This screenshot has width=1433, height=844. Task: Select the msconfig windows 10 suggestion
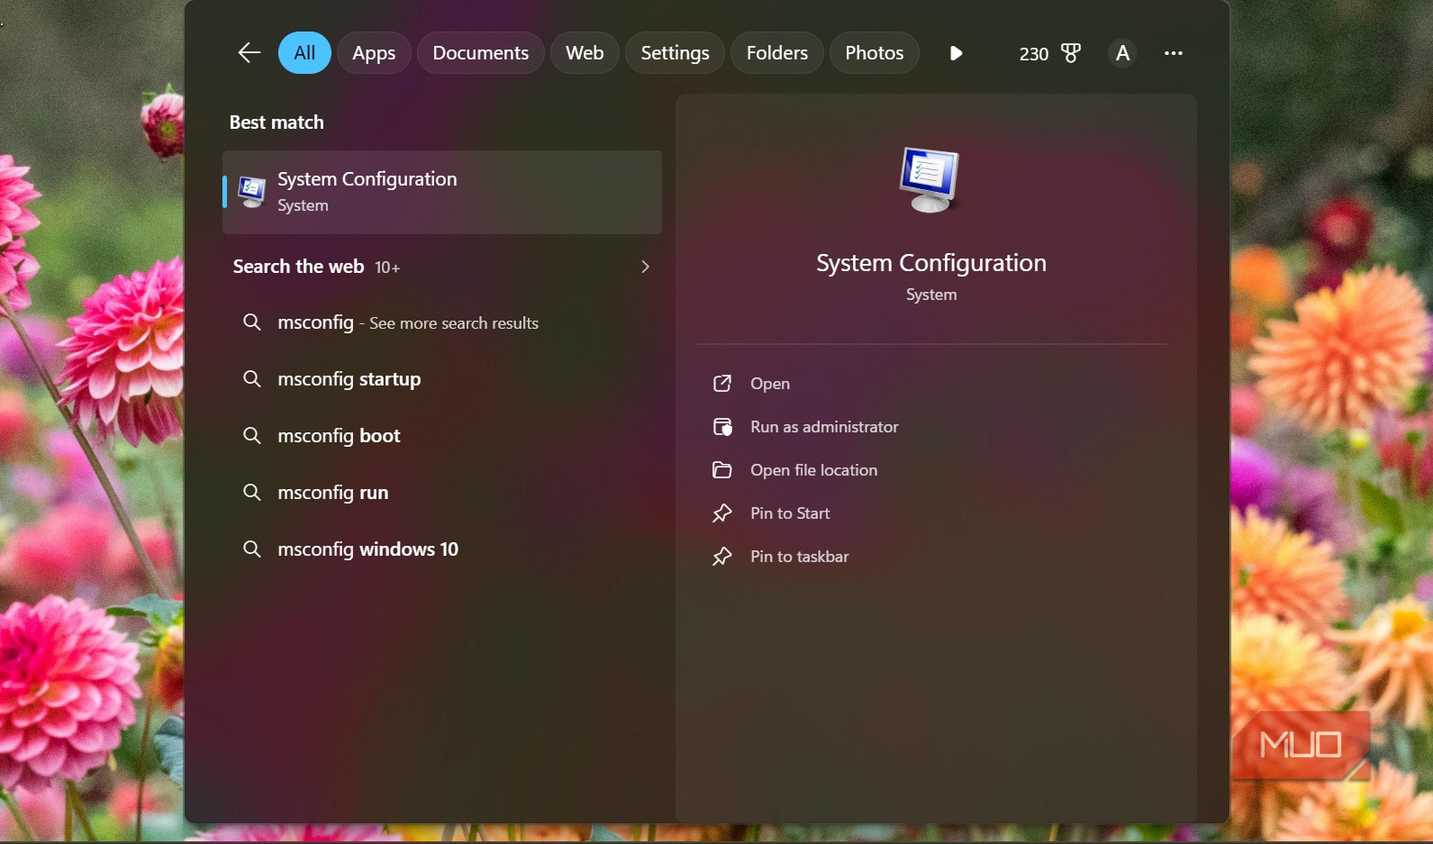442,549
